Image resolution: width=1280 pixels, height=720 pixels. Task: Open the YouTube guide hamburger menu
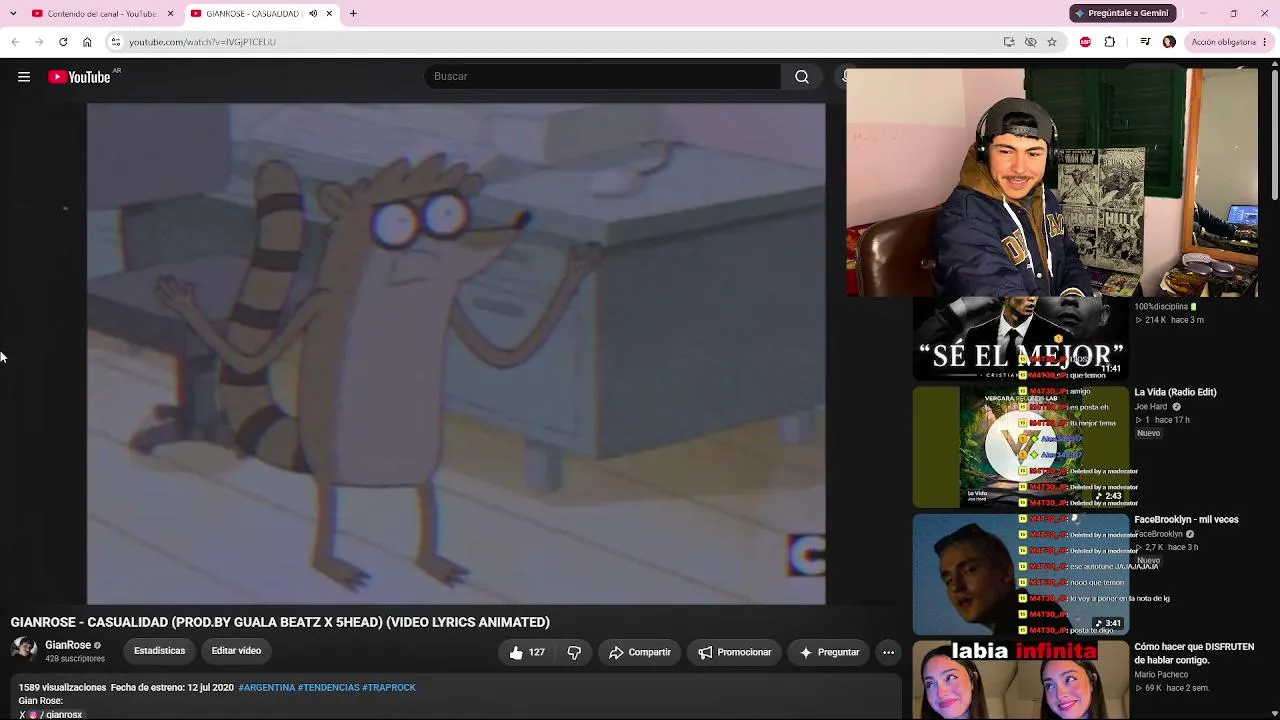(x=24, y=77)
